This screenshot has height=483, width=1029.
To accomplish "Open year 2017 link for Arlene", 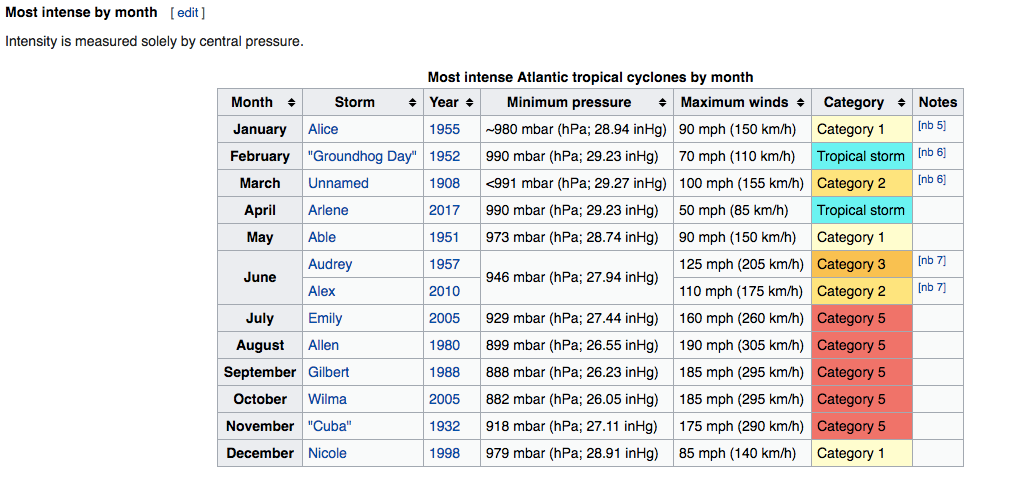I will (x=444, y=211).
